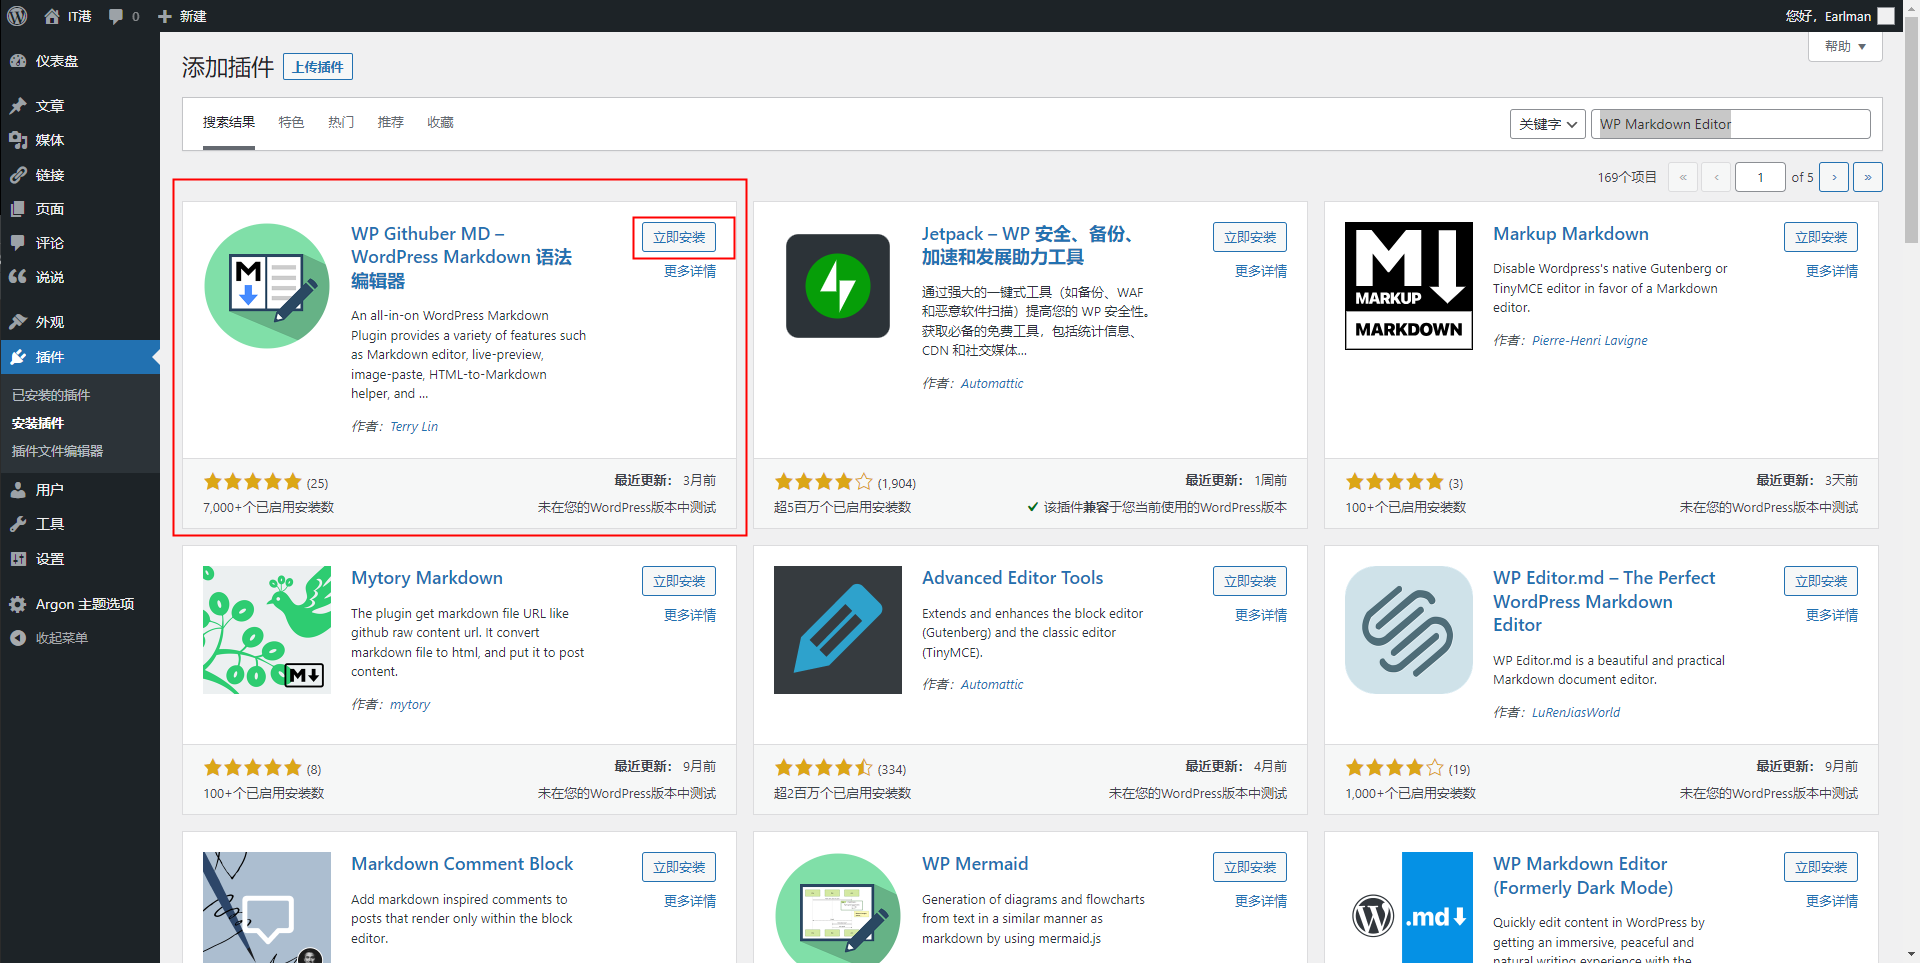
Task: Open 已安装的插件 submenu item
Action: coord(51,395)
